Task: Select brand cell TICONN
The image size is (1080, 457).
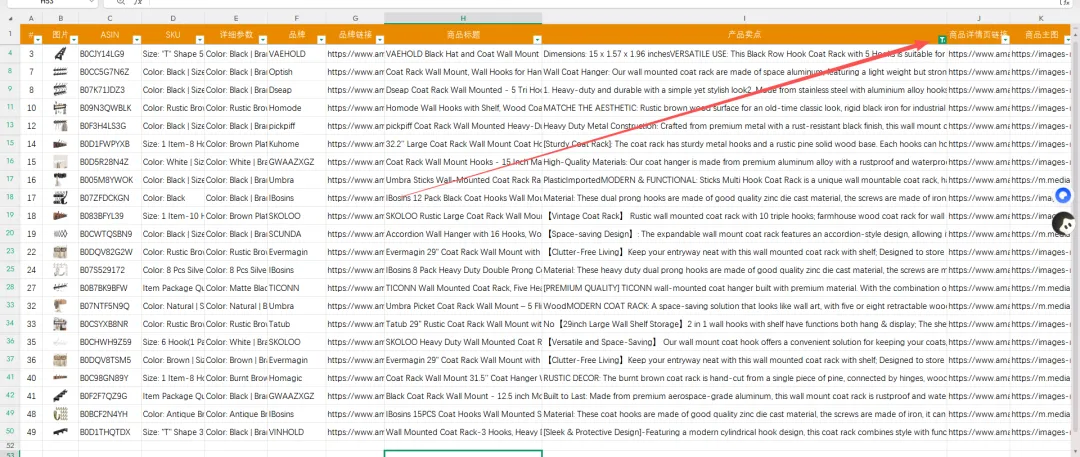Action: click(297, 287)
